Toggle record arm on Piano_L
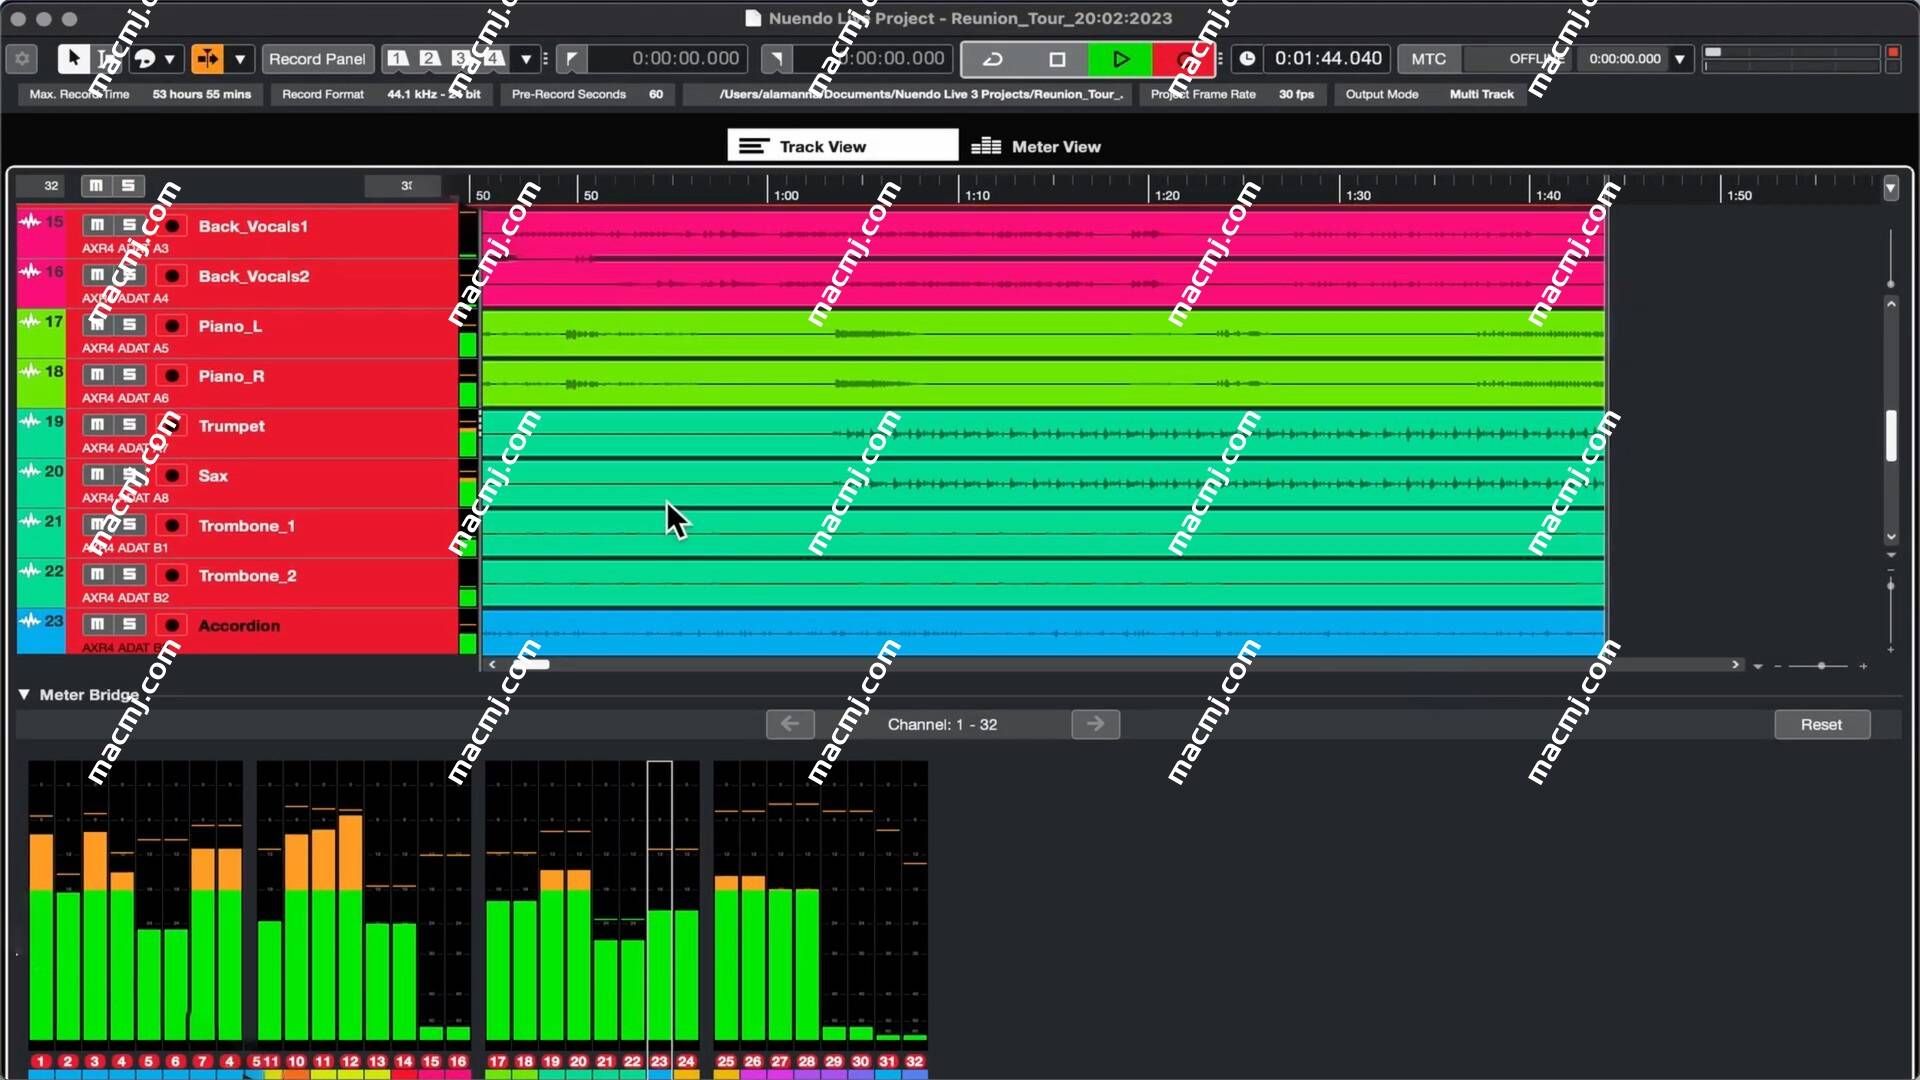Screen dimensions: 1920x1080 pyautogui.click(x=172, y=325)
